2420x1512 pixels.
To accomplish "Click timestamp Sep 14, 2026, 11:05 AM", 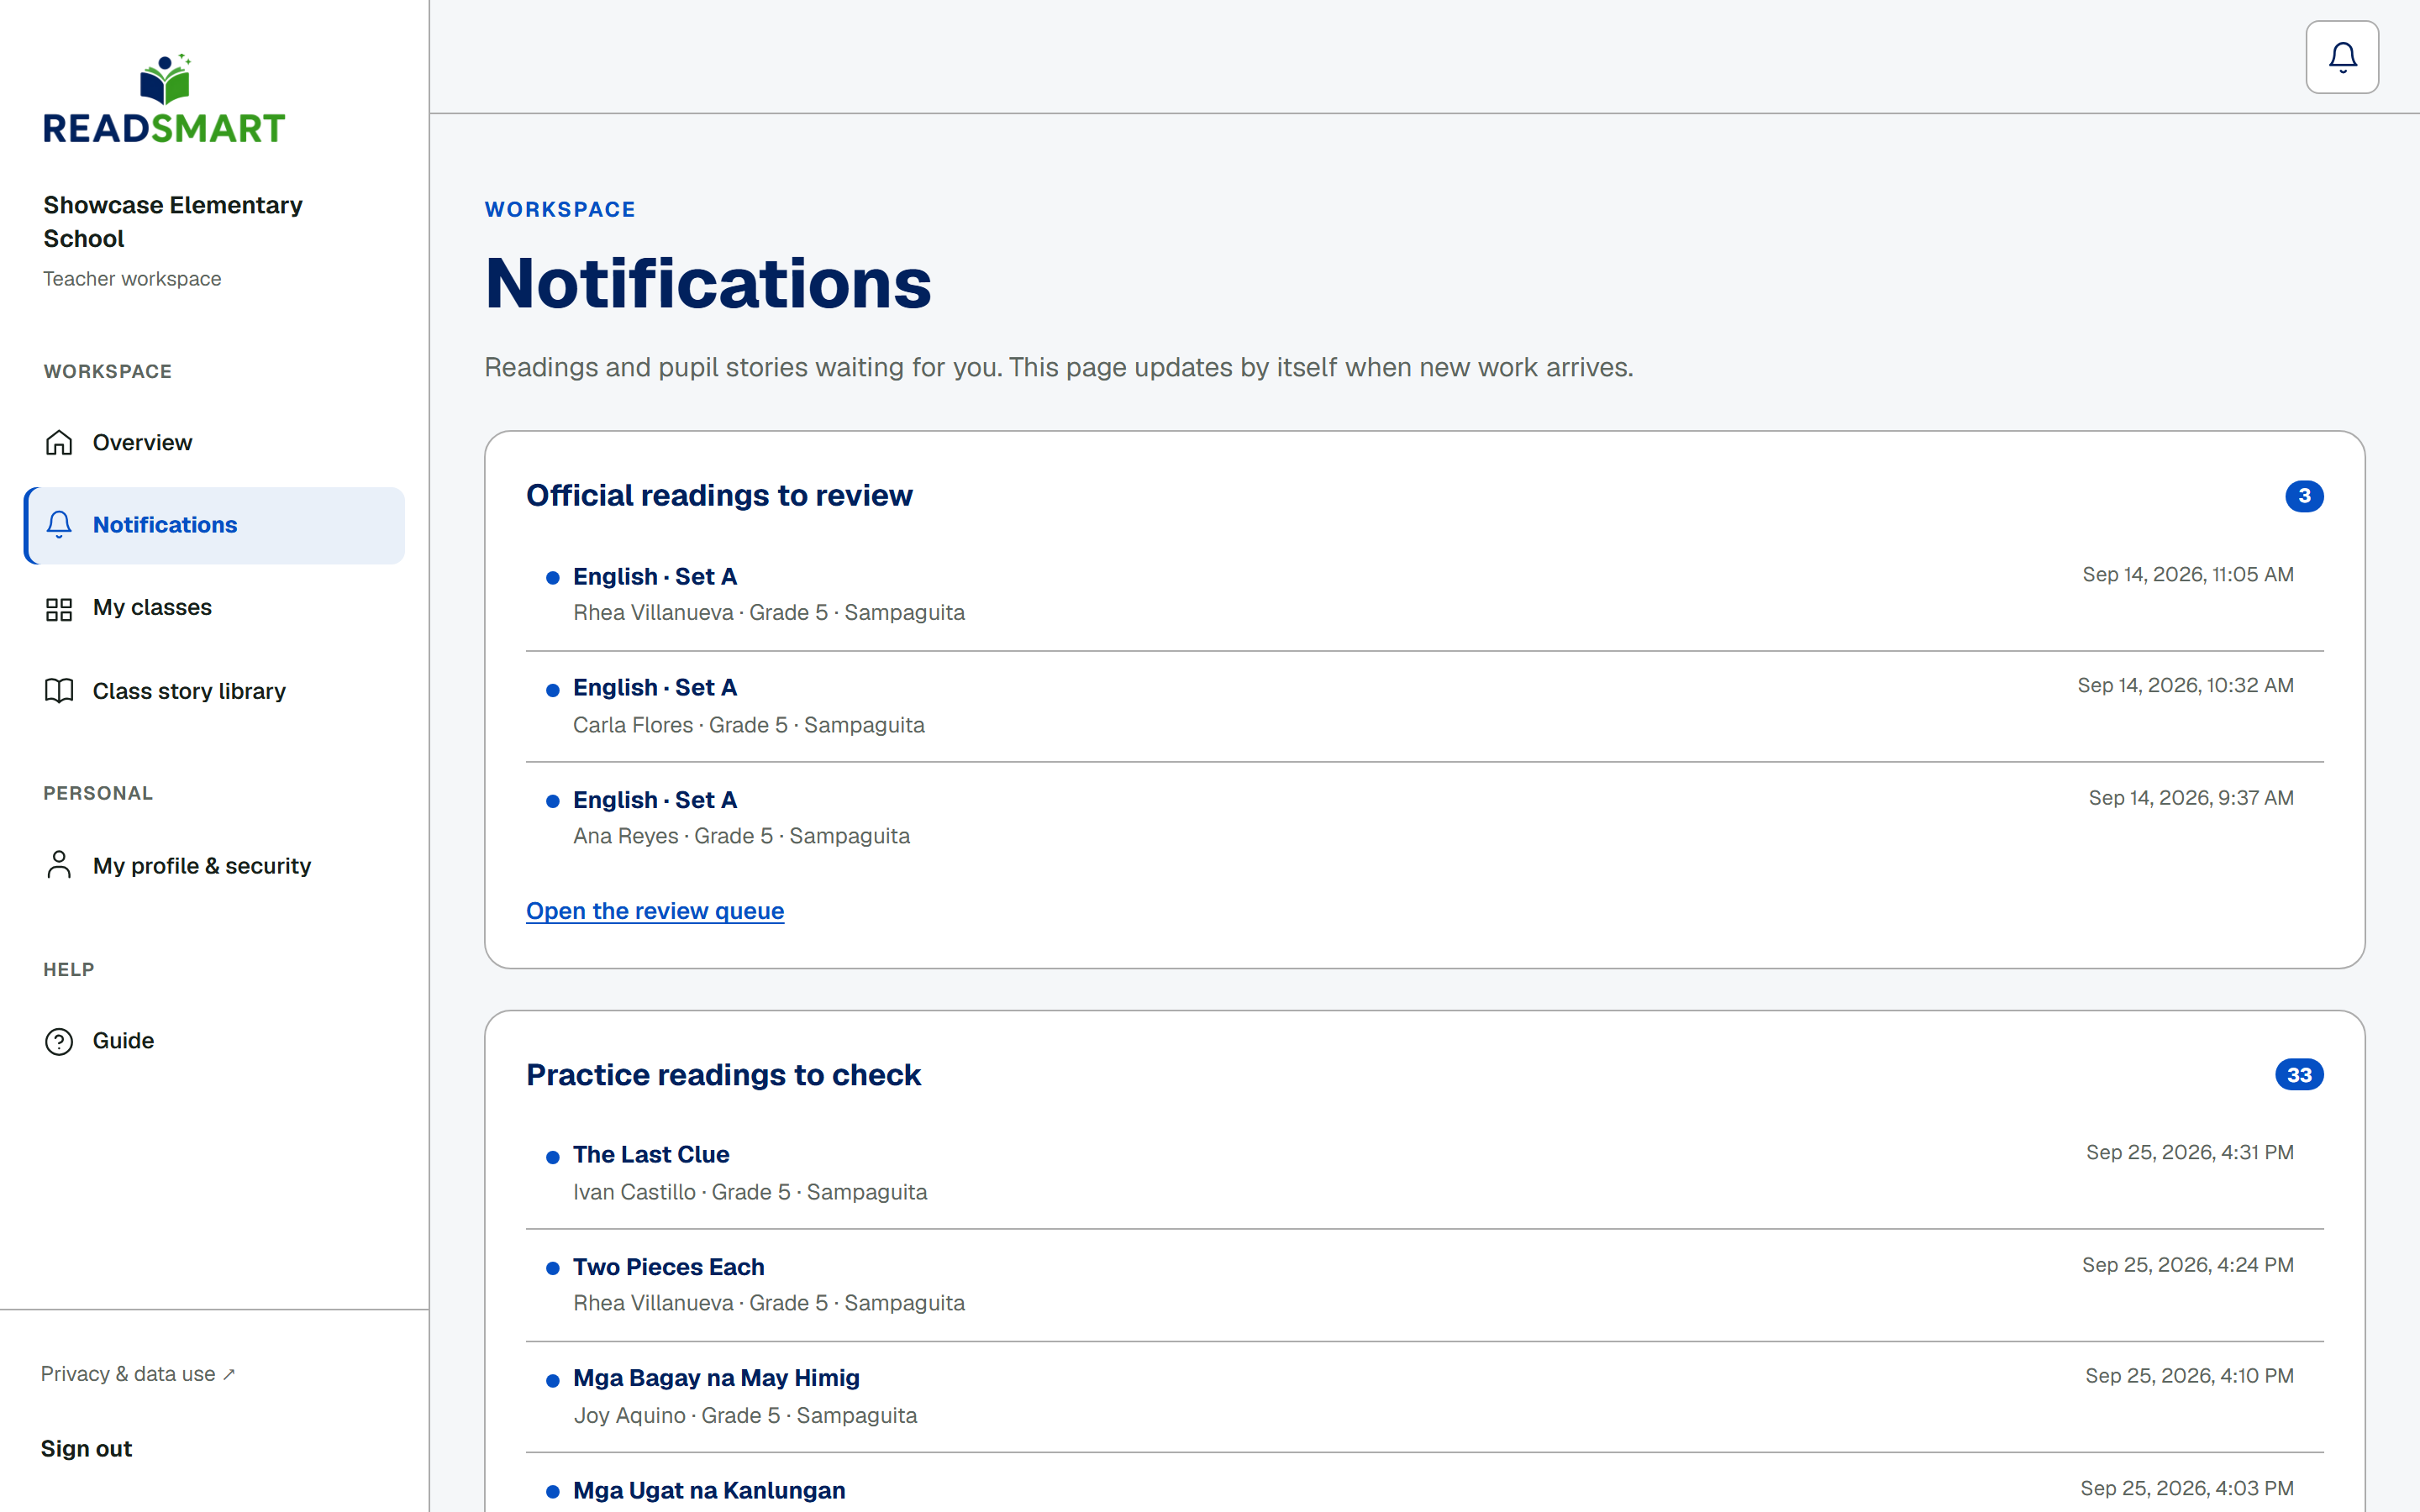I will (x=2188, y=575).
